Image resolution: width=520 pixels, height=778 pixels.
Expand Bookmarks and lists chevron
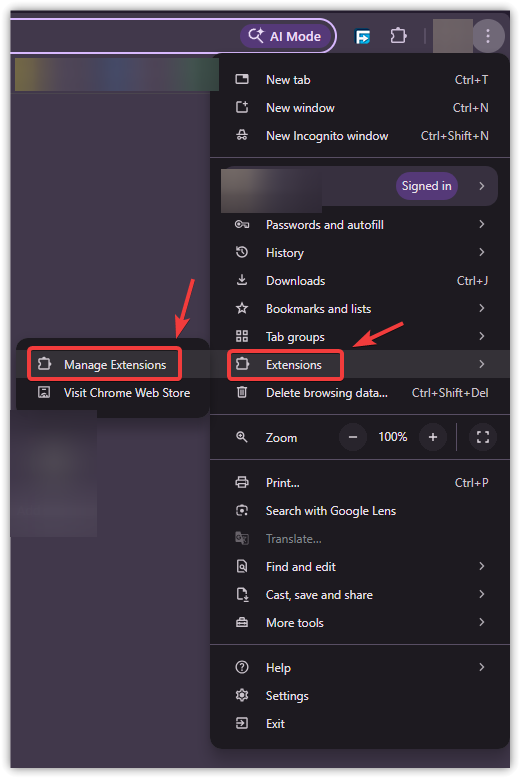click(482, 308)
